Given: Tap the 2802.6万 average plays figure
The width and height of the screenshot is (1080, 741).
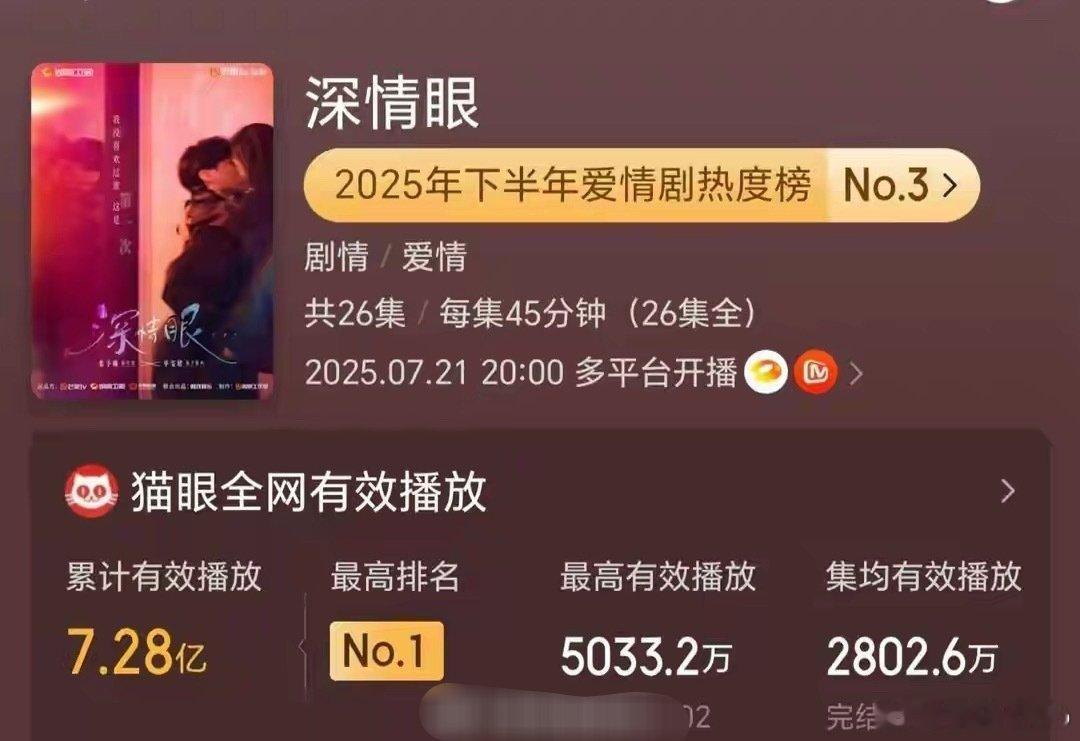Looking at the screenshot, I should [x=912, y=656].
